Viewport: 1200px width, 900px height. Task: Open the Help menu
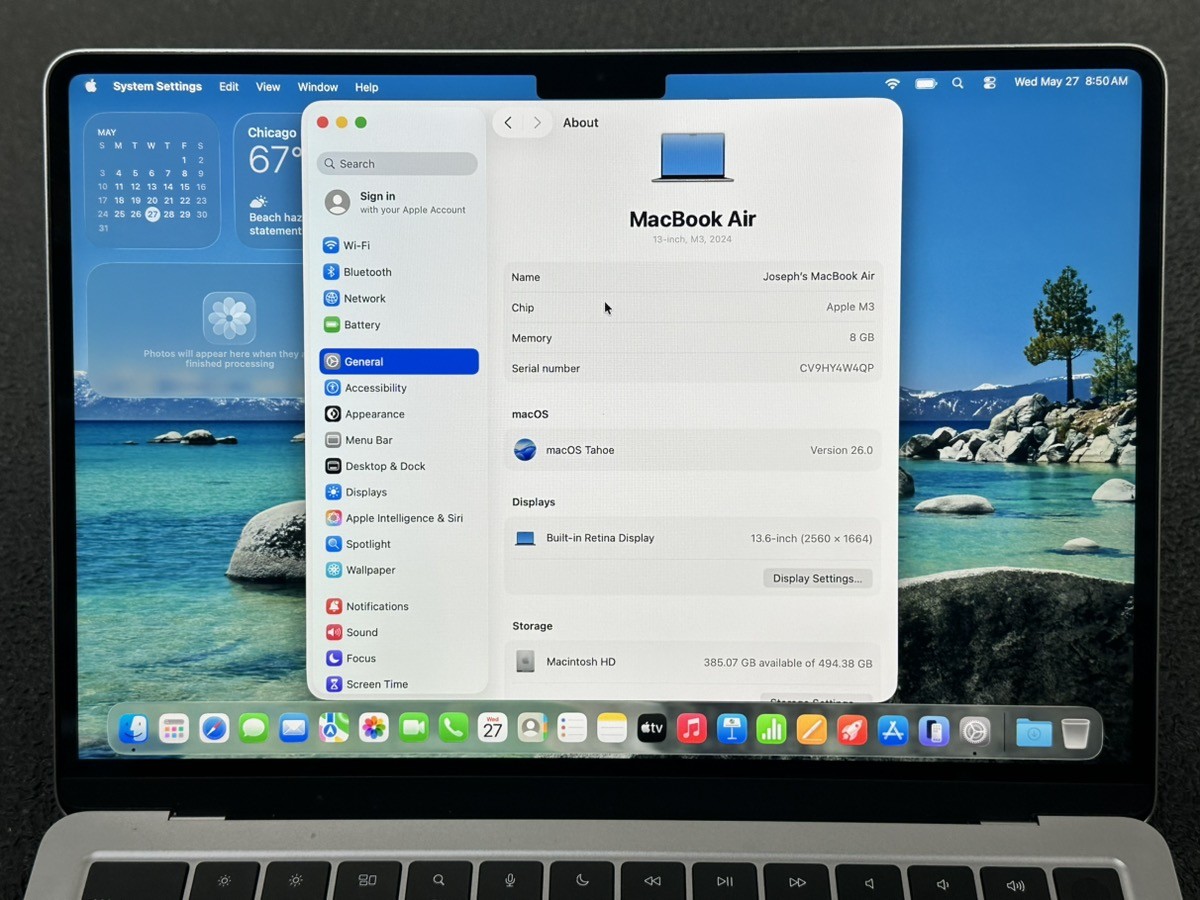point(367,87)
